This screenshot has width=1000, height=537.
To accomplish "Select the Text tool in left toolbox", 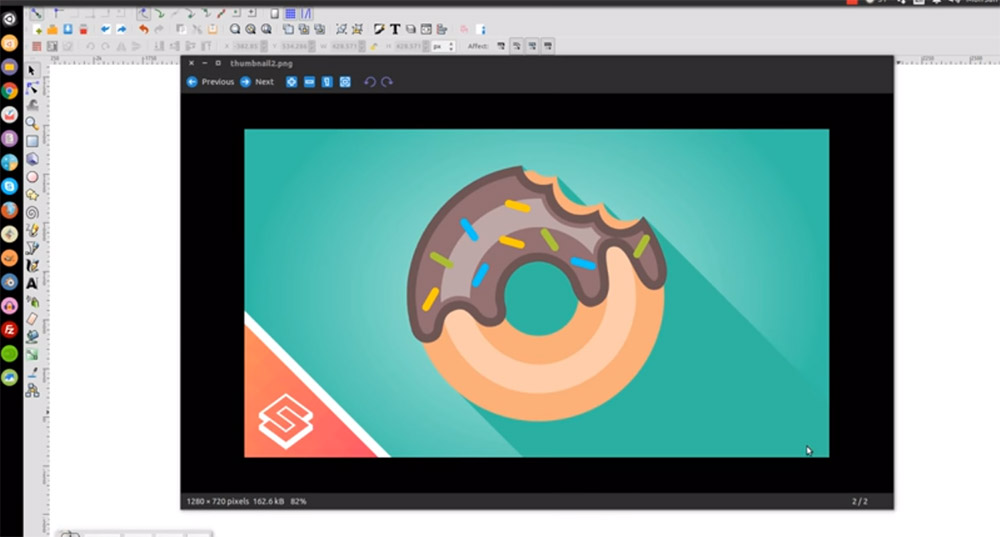I will tap(32, 284).
